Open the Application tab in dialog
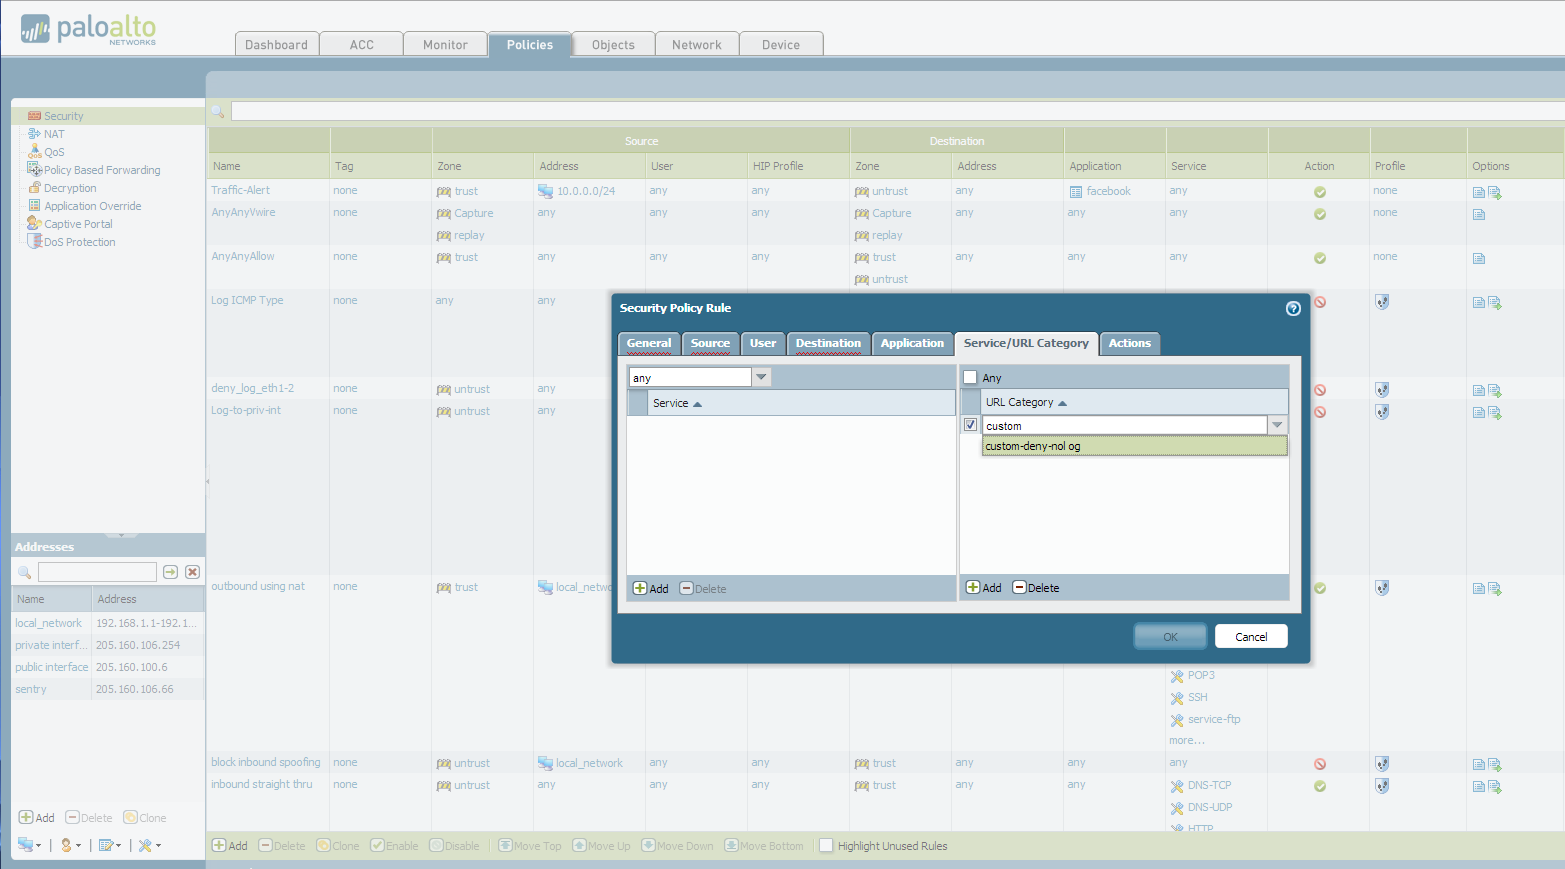The width and height of the screenshot is (1565, 869). 912,343
